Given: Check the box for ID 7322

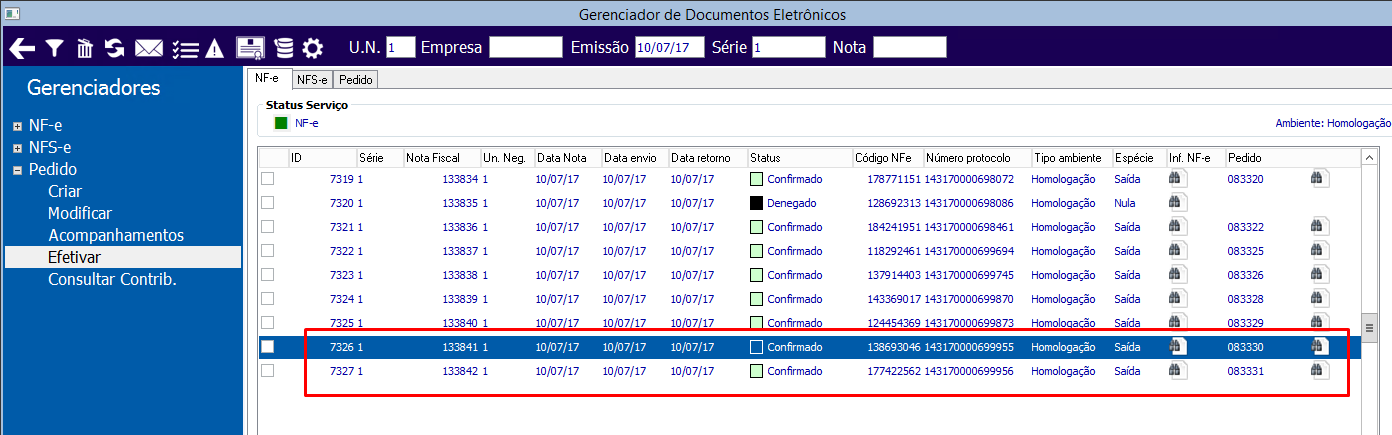Looking at the screenshot, I should tap(267, 251).
